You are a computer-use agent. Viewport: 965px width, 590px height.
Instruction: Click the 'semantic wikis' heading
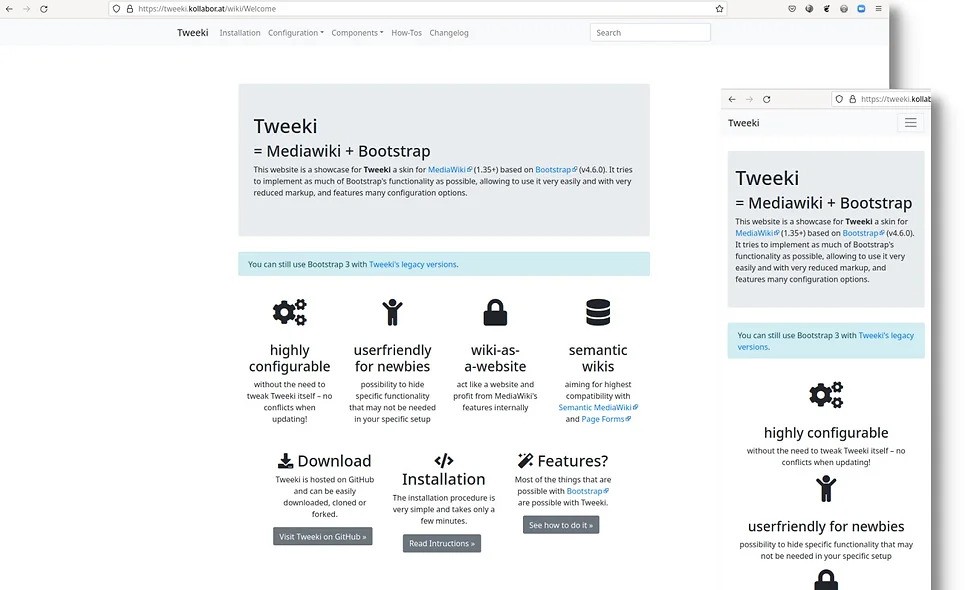coord(598,358)
